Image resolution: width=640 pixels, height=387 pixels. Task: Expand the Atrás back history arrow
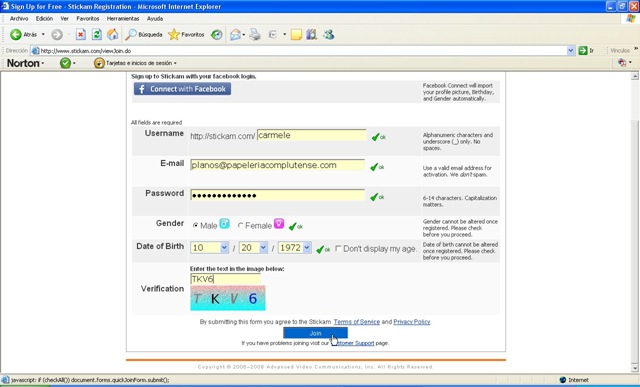click(43, 35)
